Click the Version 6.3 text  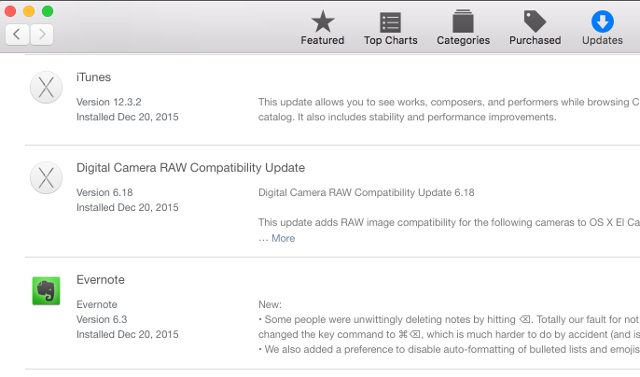(102, 319)
